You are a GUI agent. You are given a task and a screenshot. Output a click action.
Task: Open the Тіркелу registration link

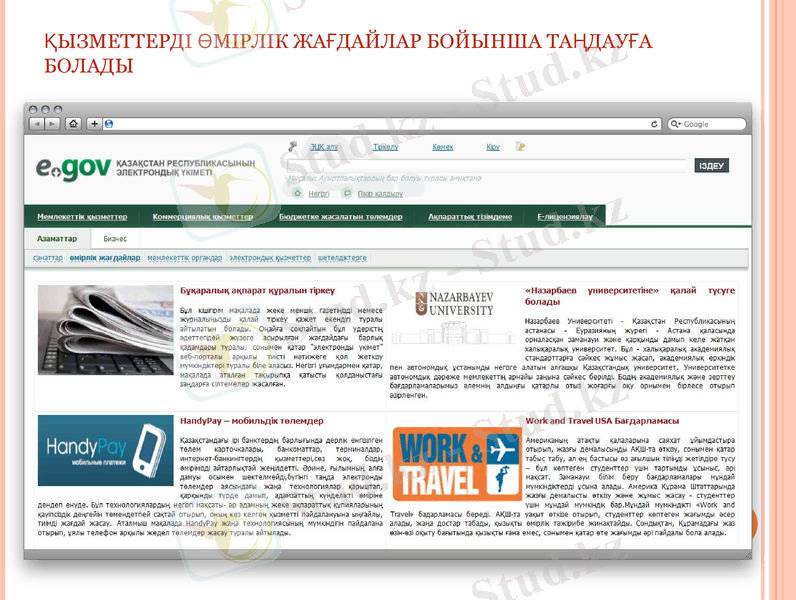point(386,147)
